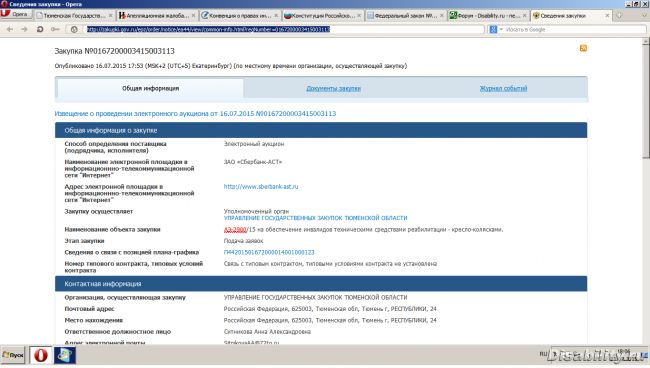This screenshot has width=650, height=368.
Task: Click the vertical page scrollbar
Action: click(x=646, y=191)
